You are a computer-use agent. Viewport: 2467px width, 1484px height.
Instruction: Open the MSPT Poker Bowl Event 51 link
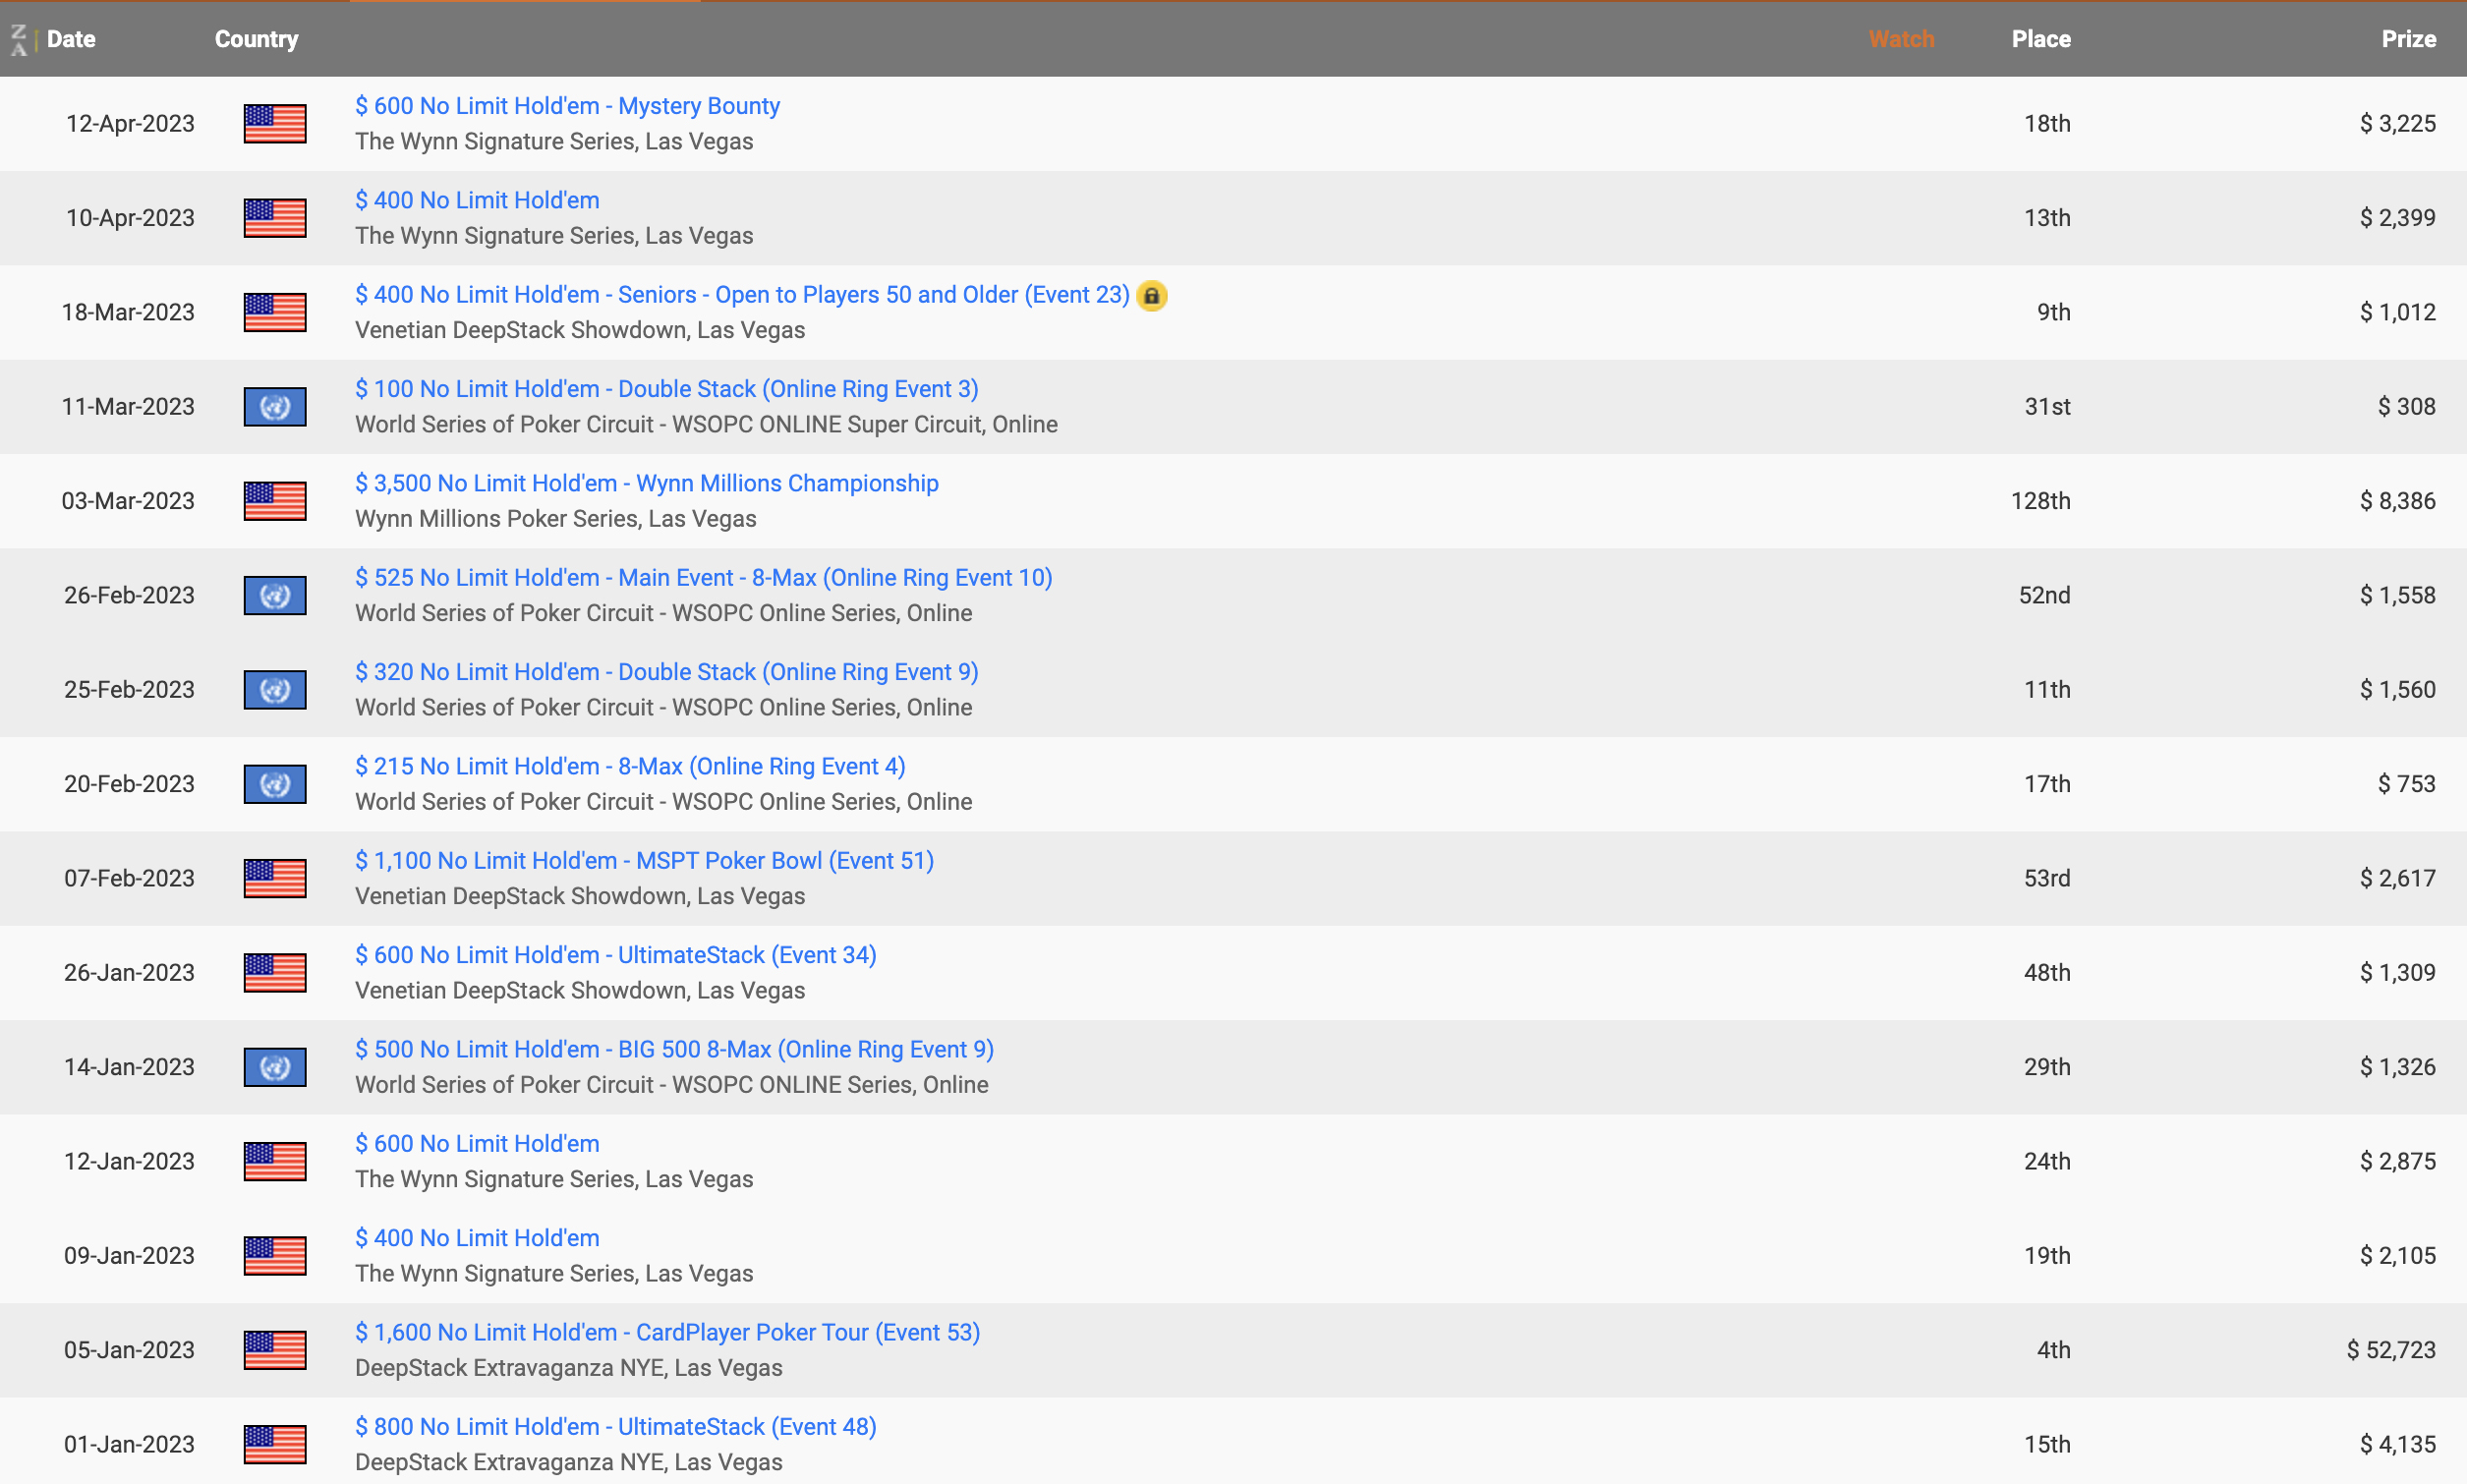click(x=645, y=861)
